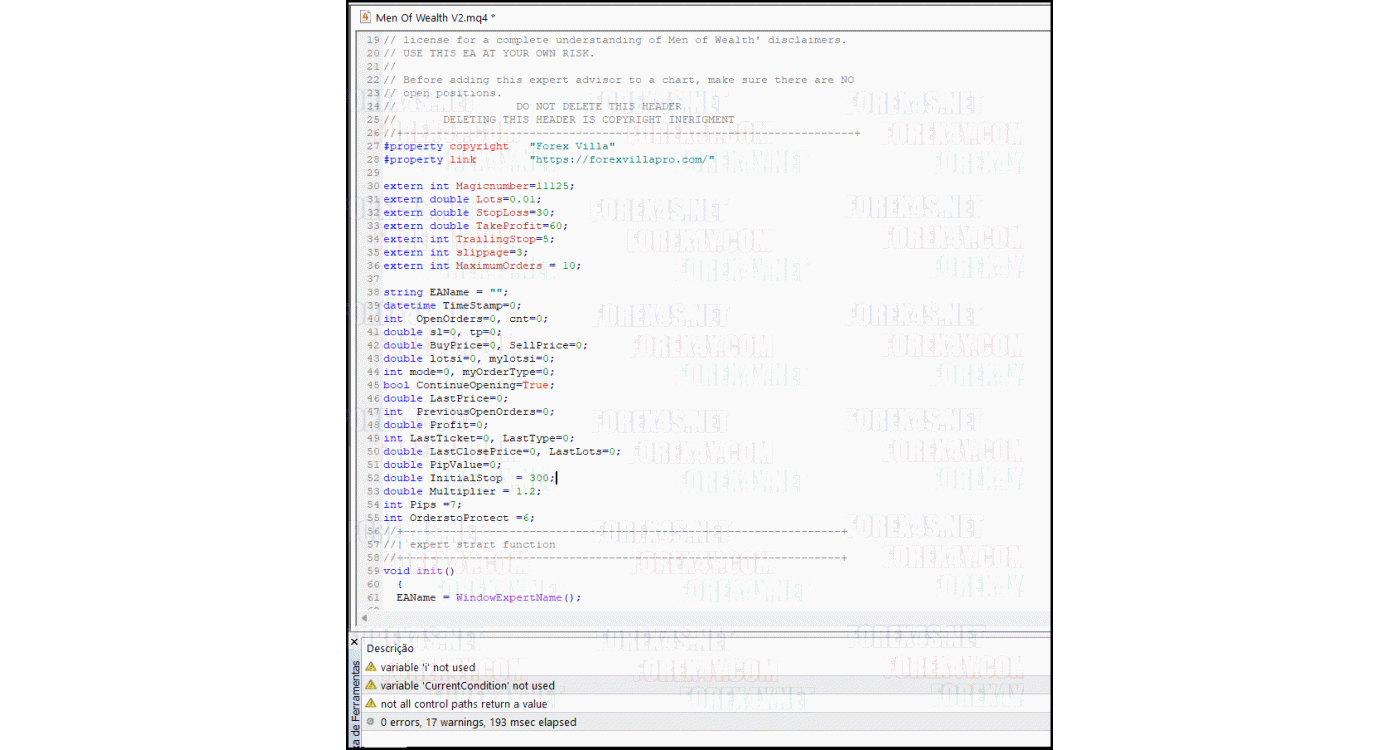Click the MQL4 file icon on the document tab
Viewport: 1400px width, 750px height.
[364, 17]
